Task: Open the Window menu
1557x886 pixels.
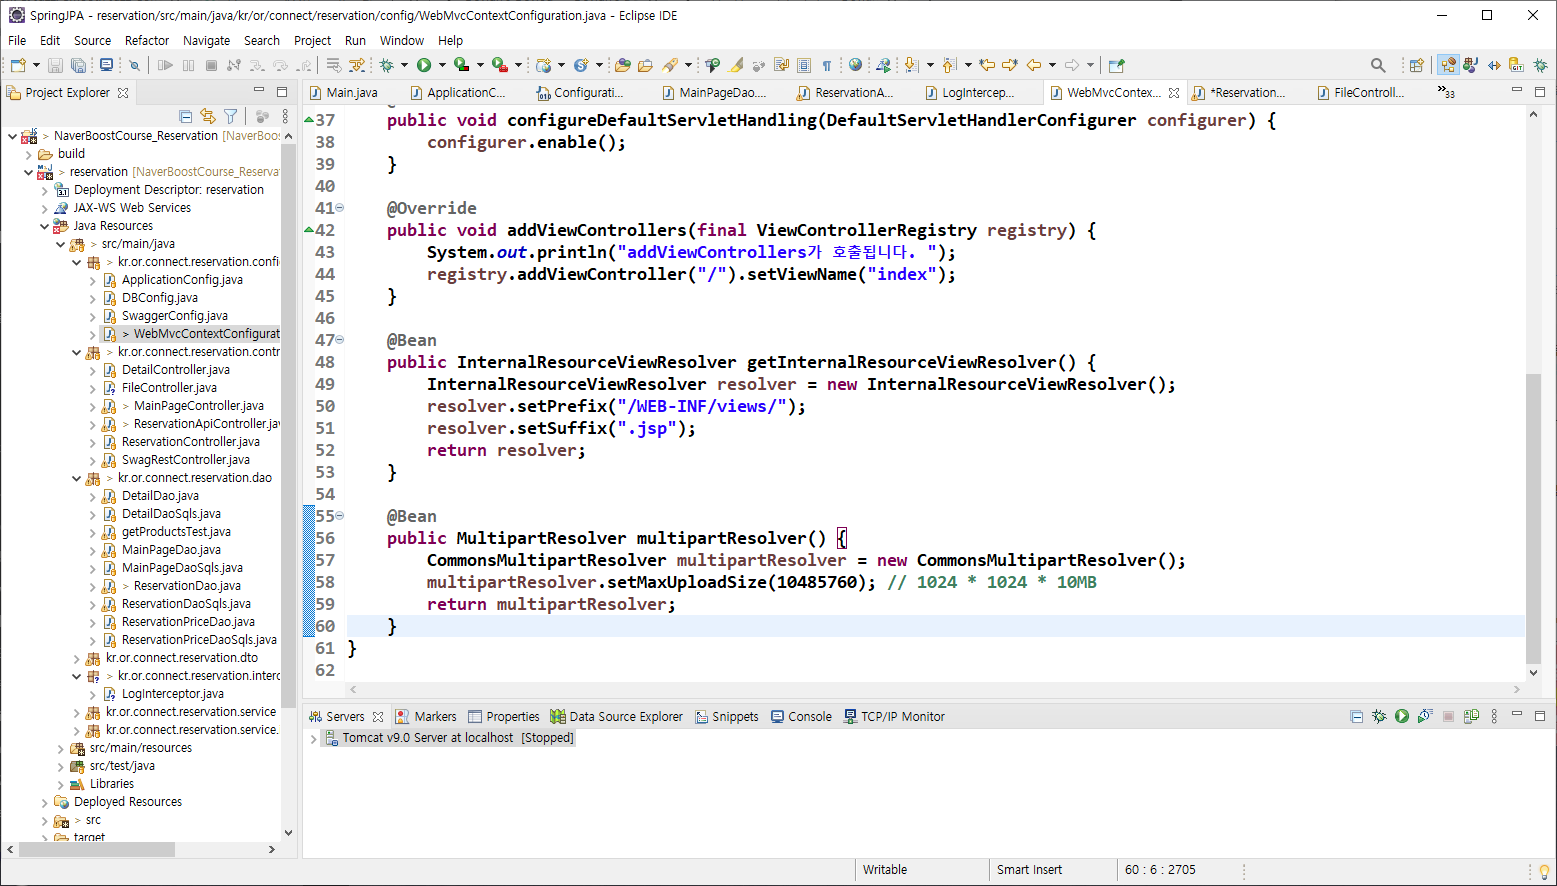Action: tap(401, 40)
